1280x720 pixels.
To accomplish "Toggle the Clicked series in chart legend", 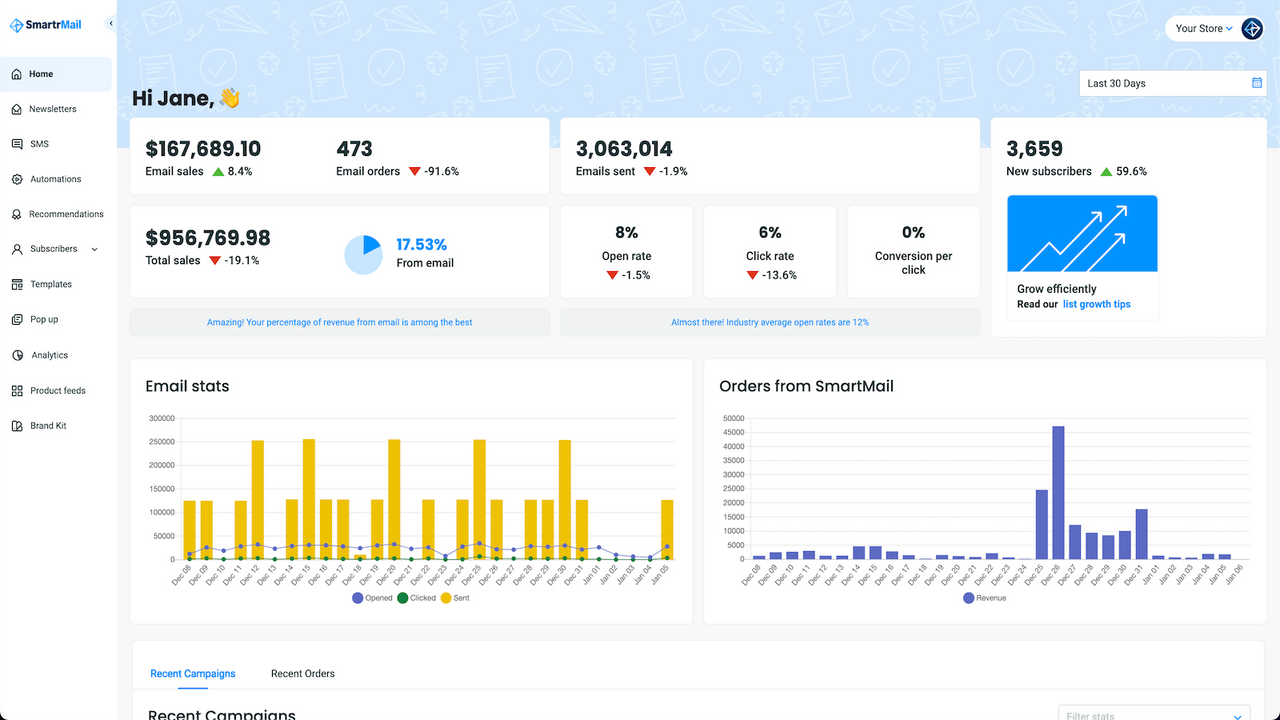I will point(403,598).
